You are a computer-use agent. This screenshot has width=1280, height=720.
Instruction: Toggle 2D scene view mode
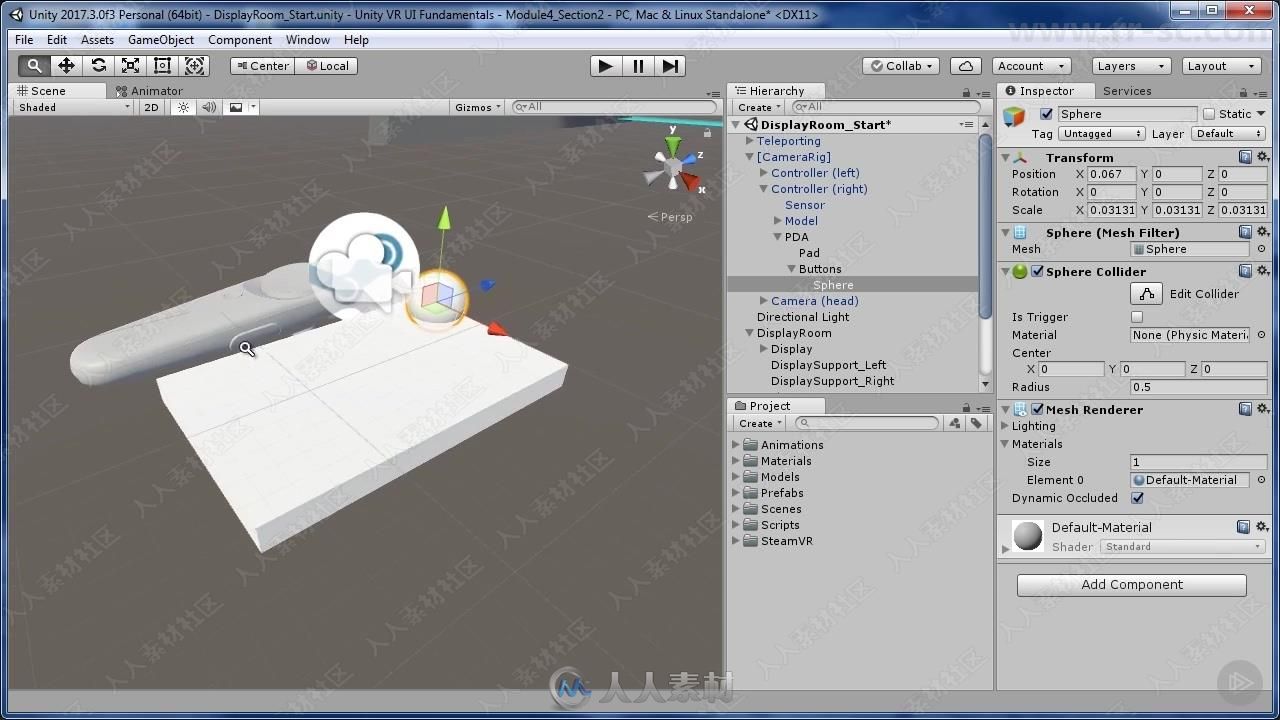[x=151, y=107]
